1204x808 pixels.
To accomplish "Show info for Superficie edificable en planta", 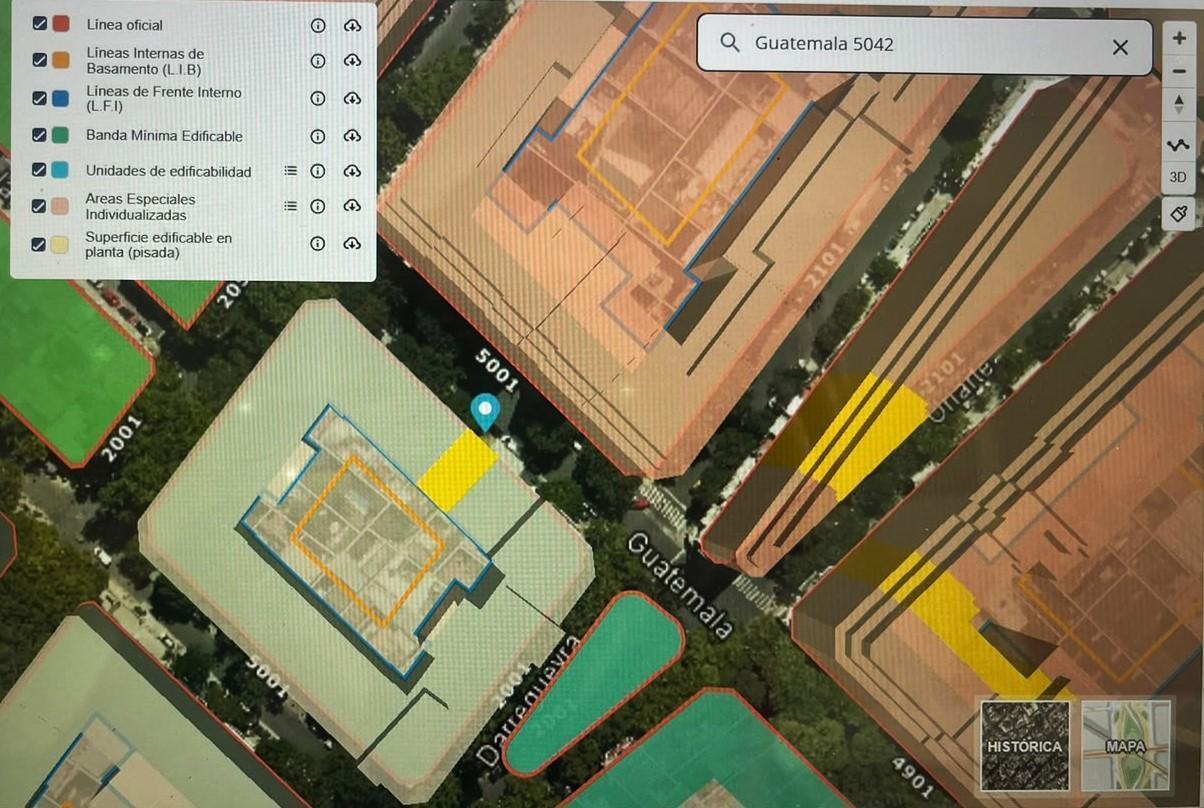I will coord(318,243).
